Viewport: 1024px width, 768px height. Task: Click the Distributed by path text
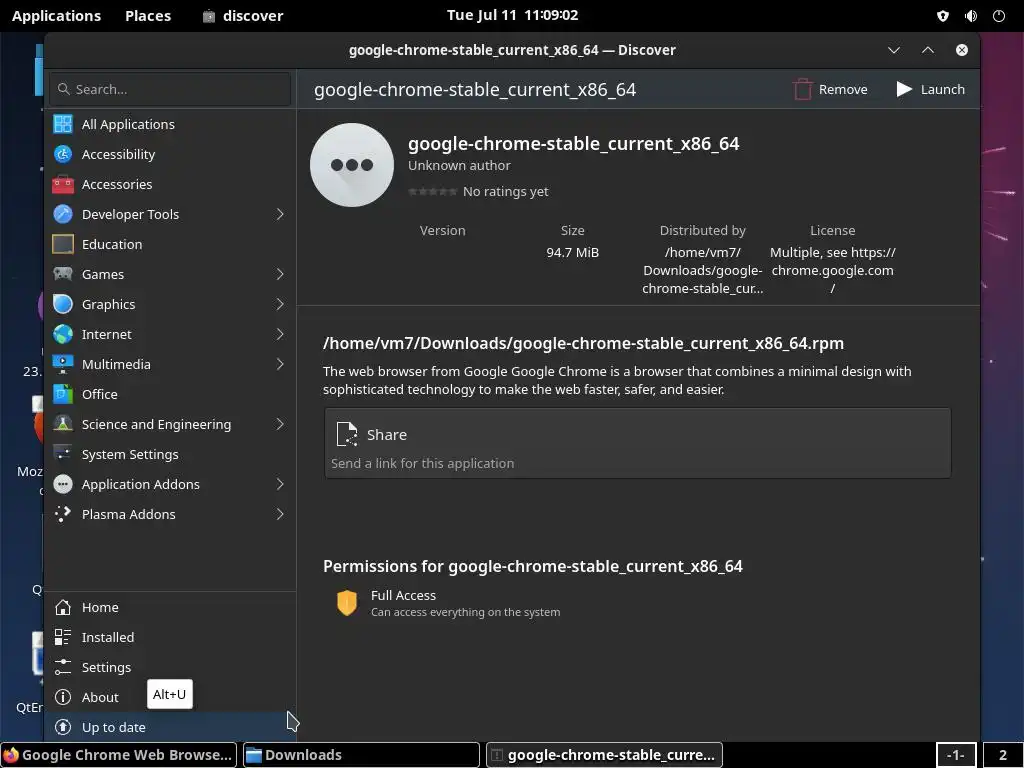(703, 270)
